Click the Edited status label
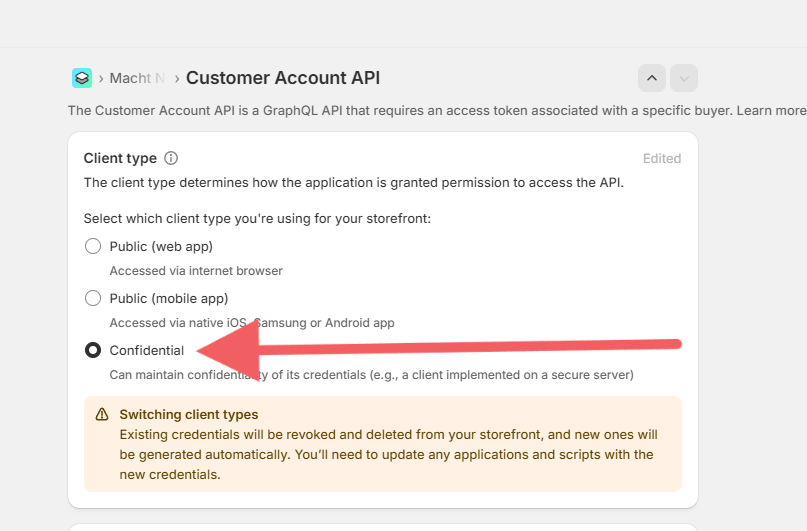Viewport: 807px width, 531px height. click(x=662, y=158)
